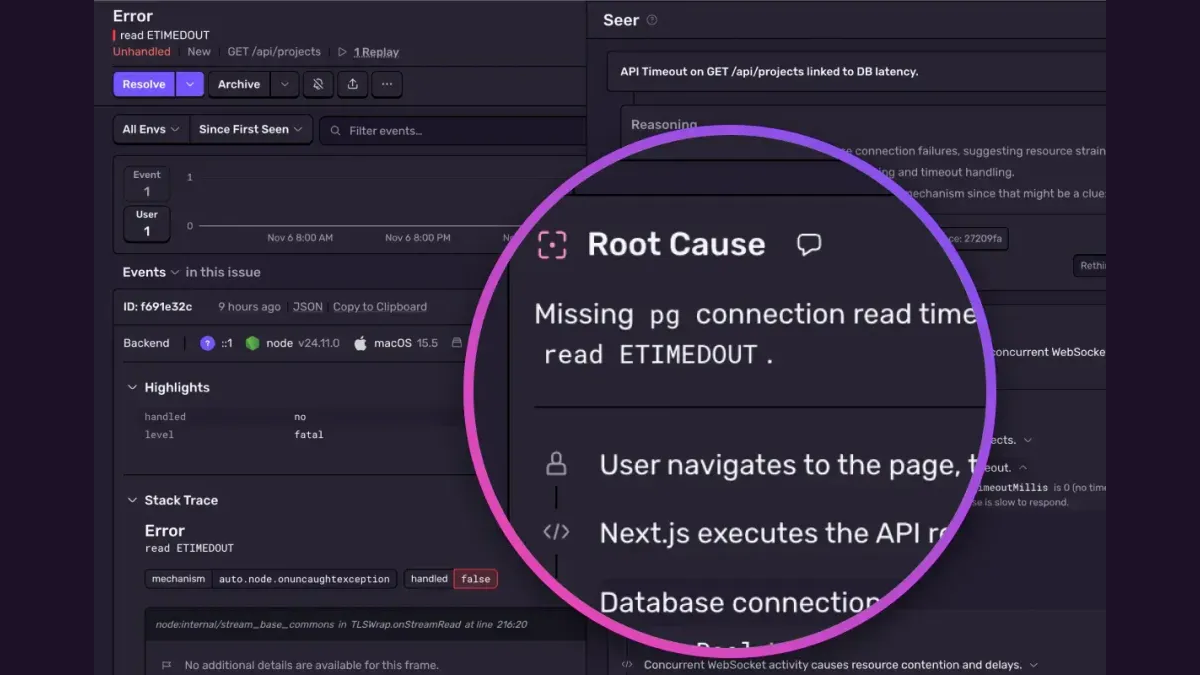The height and width of the screenshot is (675, 1200).
Task: Click the Filter events search field
Action: [x=453, y=131]
